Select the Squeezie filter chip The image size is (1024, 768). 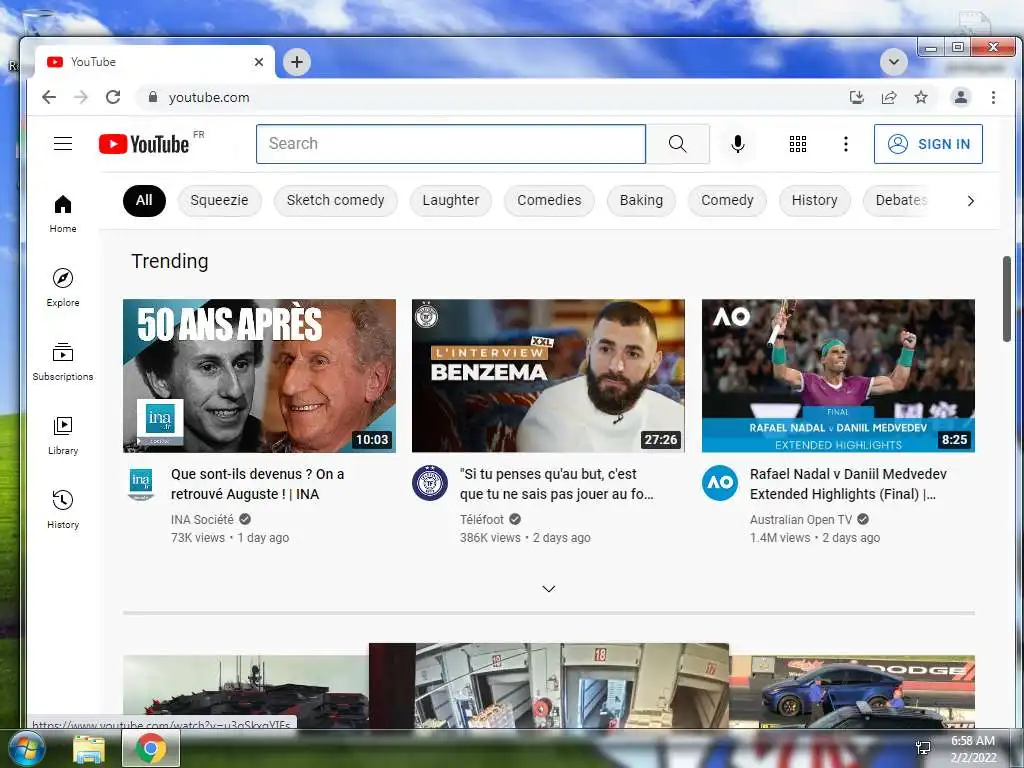[219, 200]
